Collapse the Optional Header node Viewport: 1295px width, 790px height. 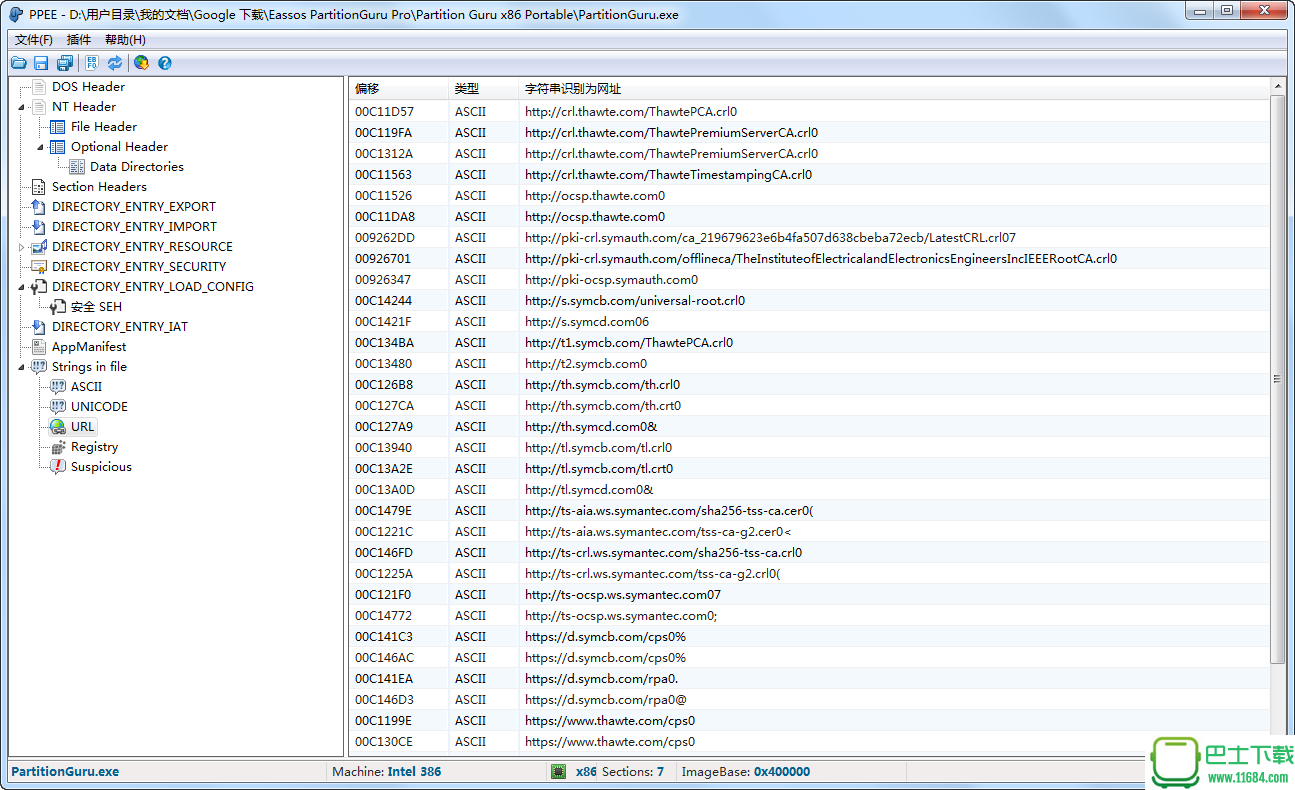(41, 147)
